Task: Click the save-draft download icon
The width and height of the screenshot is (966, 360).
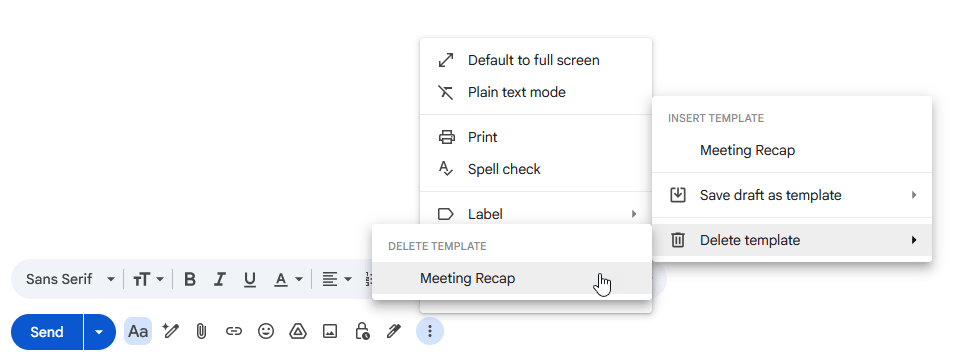Action: [x=678, y=195]
